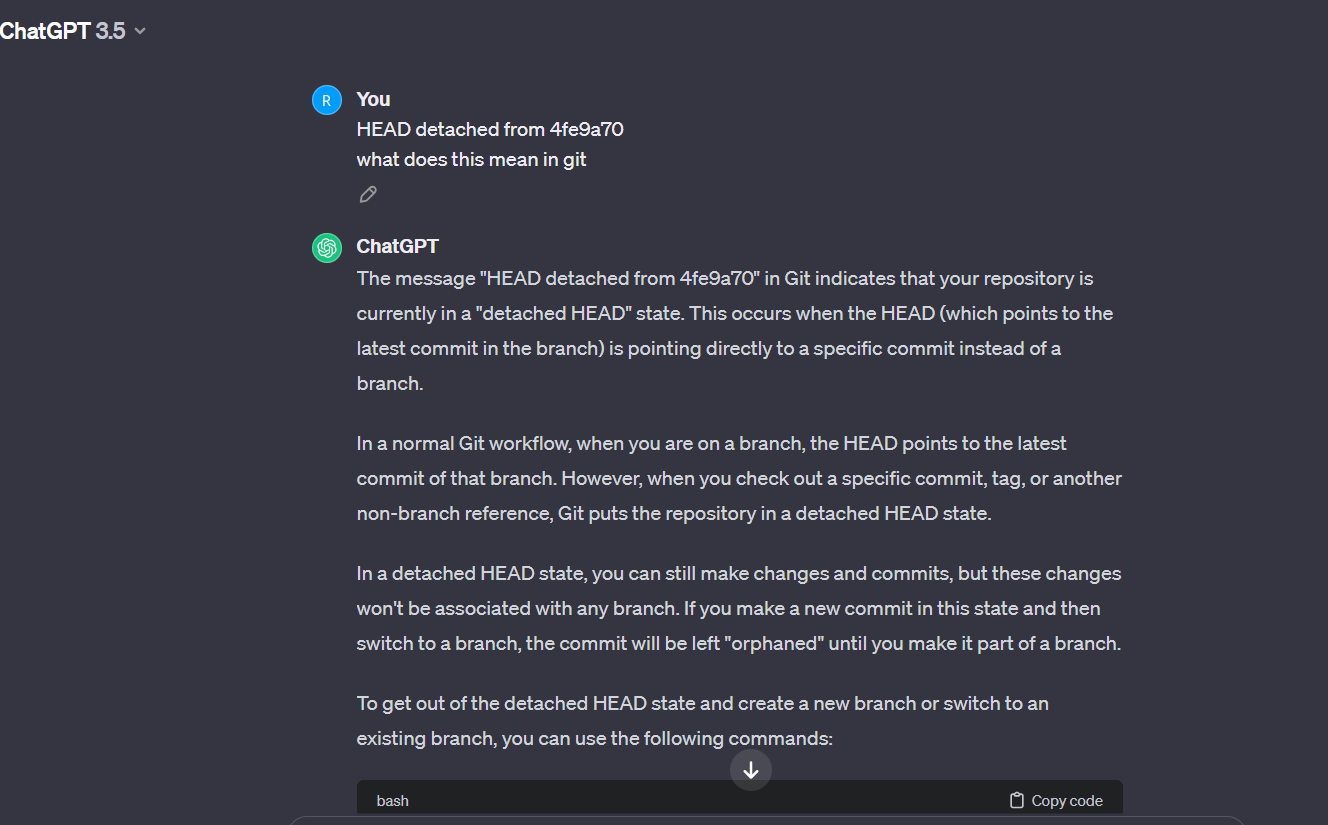Click the blue user avatar labeled R

[x=327, y=100]
